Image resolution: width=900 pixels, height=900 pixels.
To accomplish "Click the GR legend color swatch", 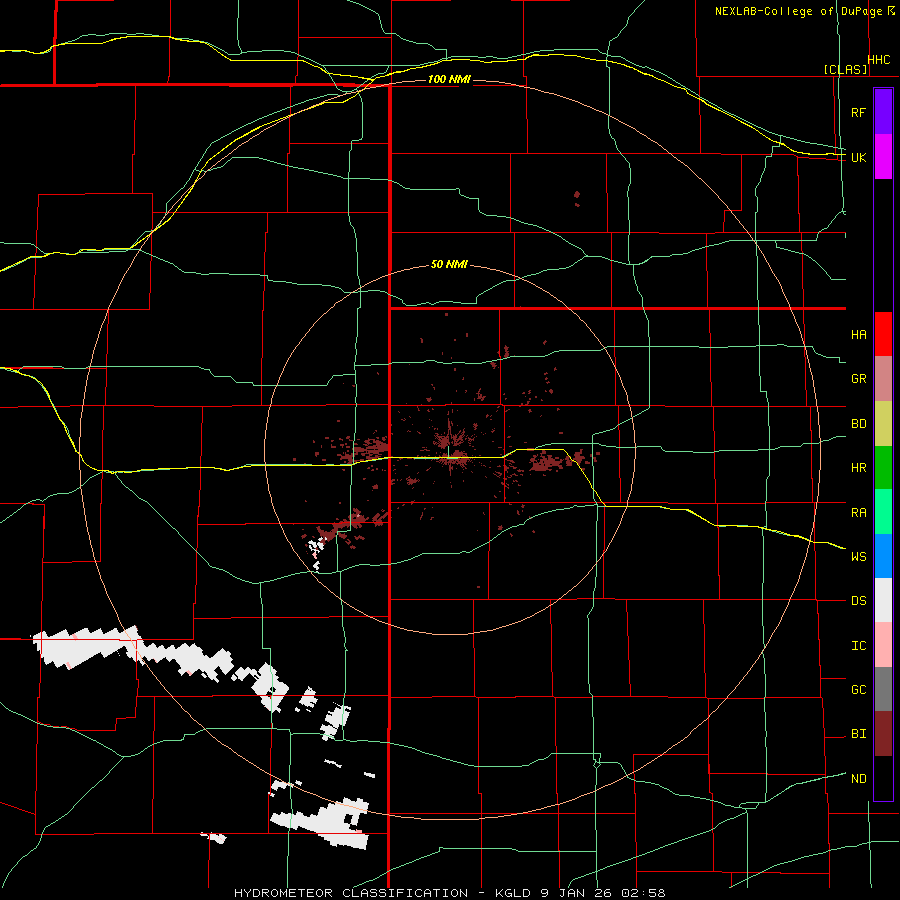I will click(883, 378).
